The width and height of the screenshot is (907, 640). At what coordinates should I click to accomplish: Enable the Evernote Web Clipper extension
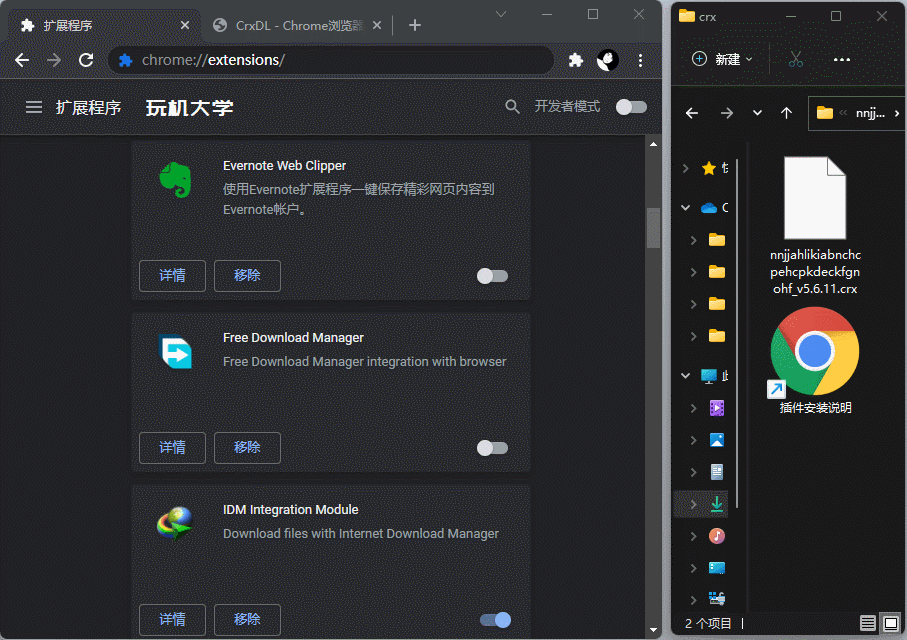(492, 276)
